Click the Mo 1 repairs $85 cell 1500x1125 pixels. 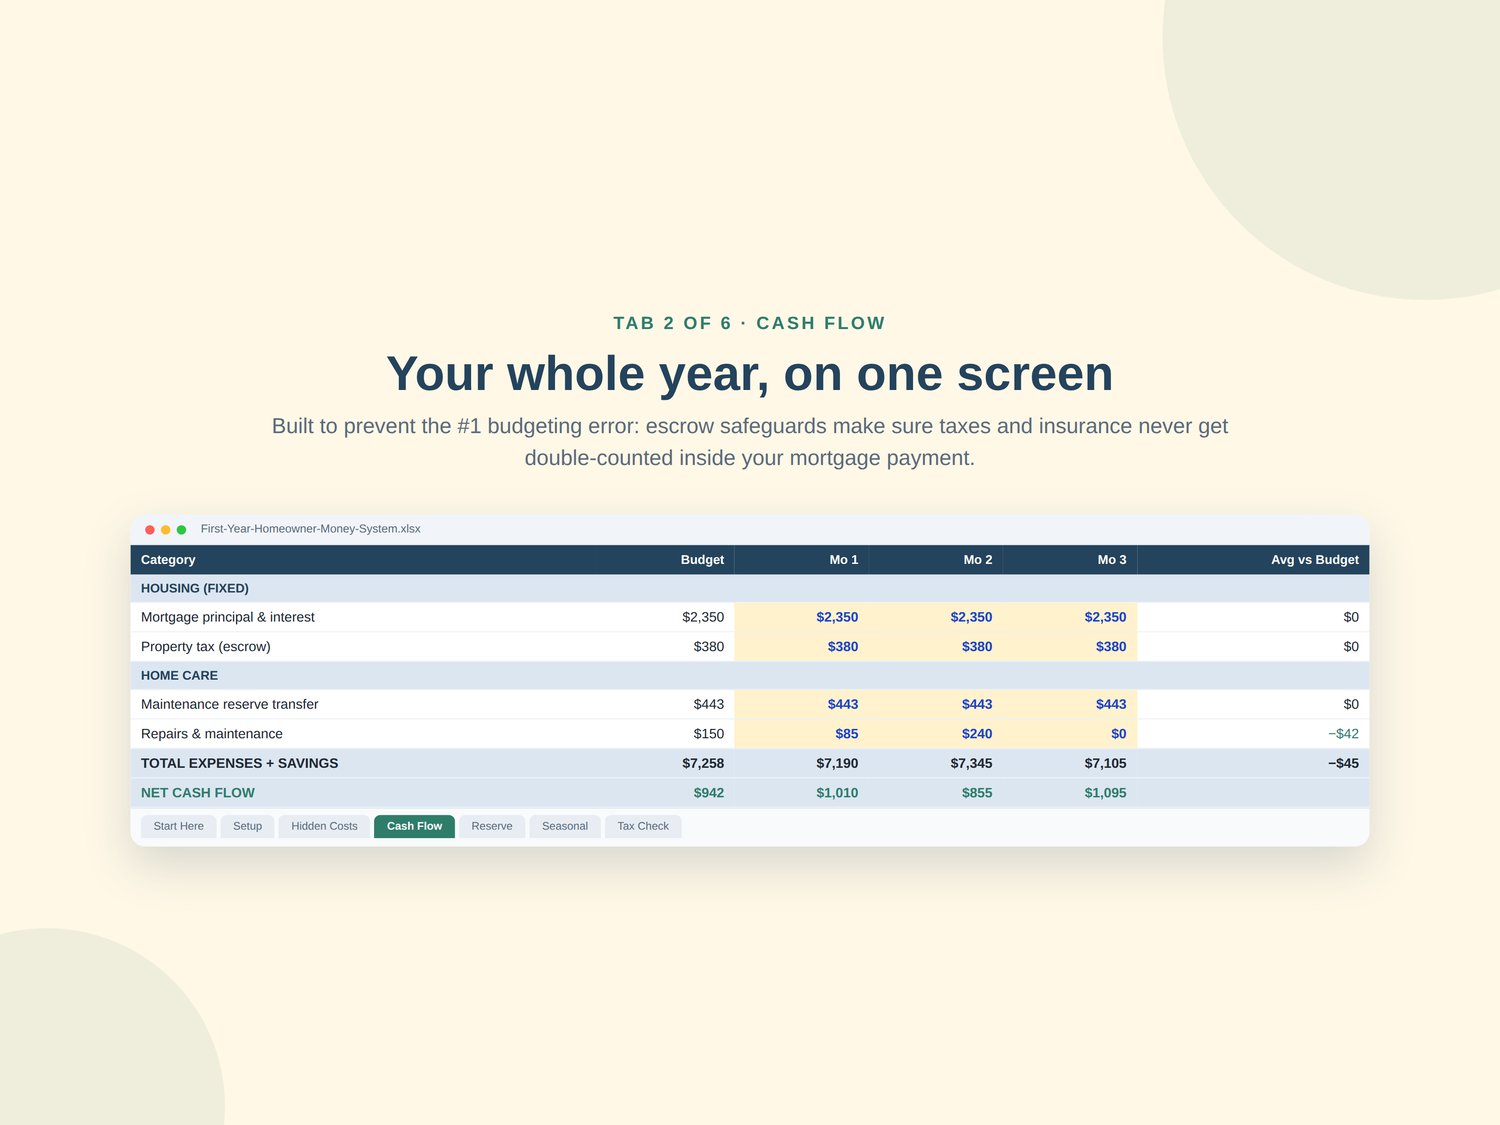pos(801,734)
